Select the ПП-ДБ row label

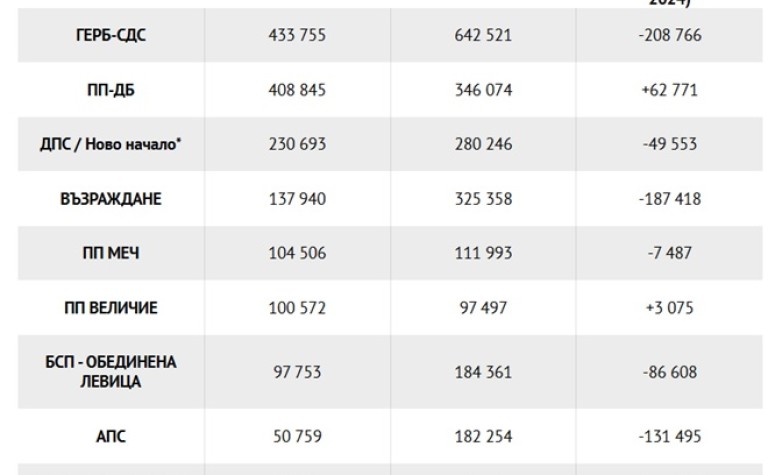click(x=110, y=90)
